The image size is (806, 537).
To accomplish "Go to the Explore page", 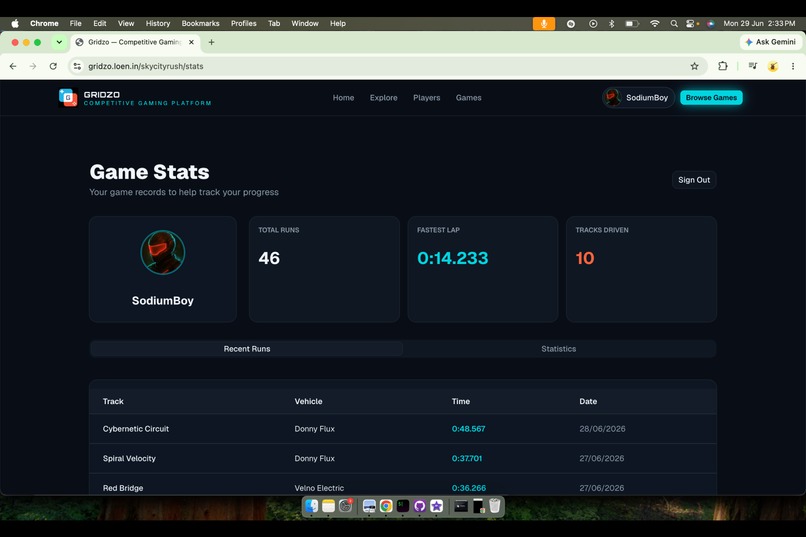I will (383, 98).
